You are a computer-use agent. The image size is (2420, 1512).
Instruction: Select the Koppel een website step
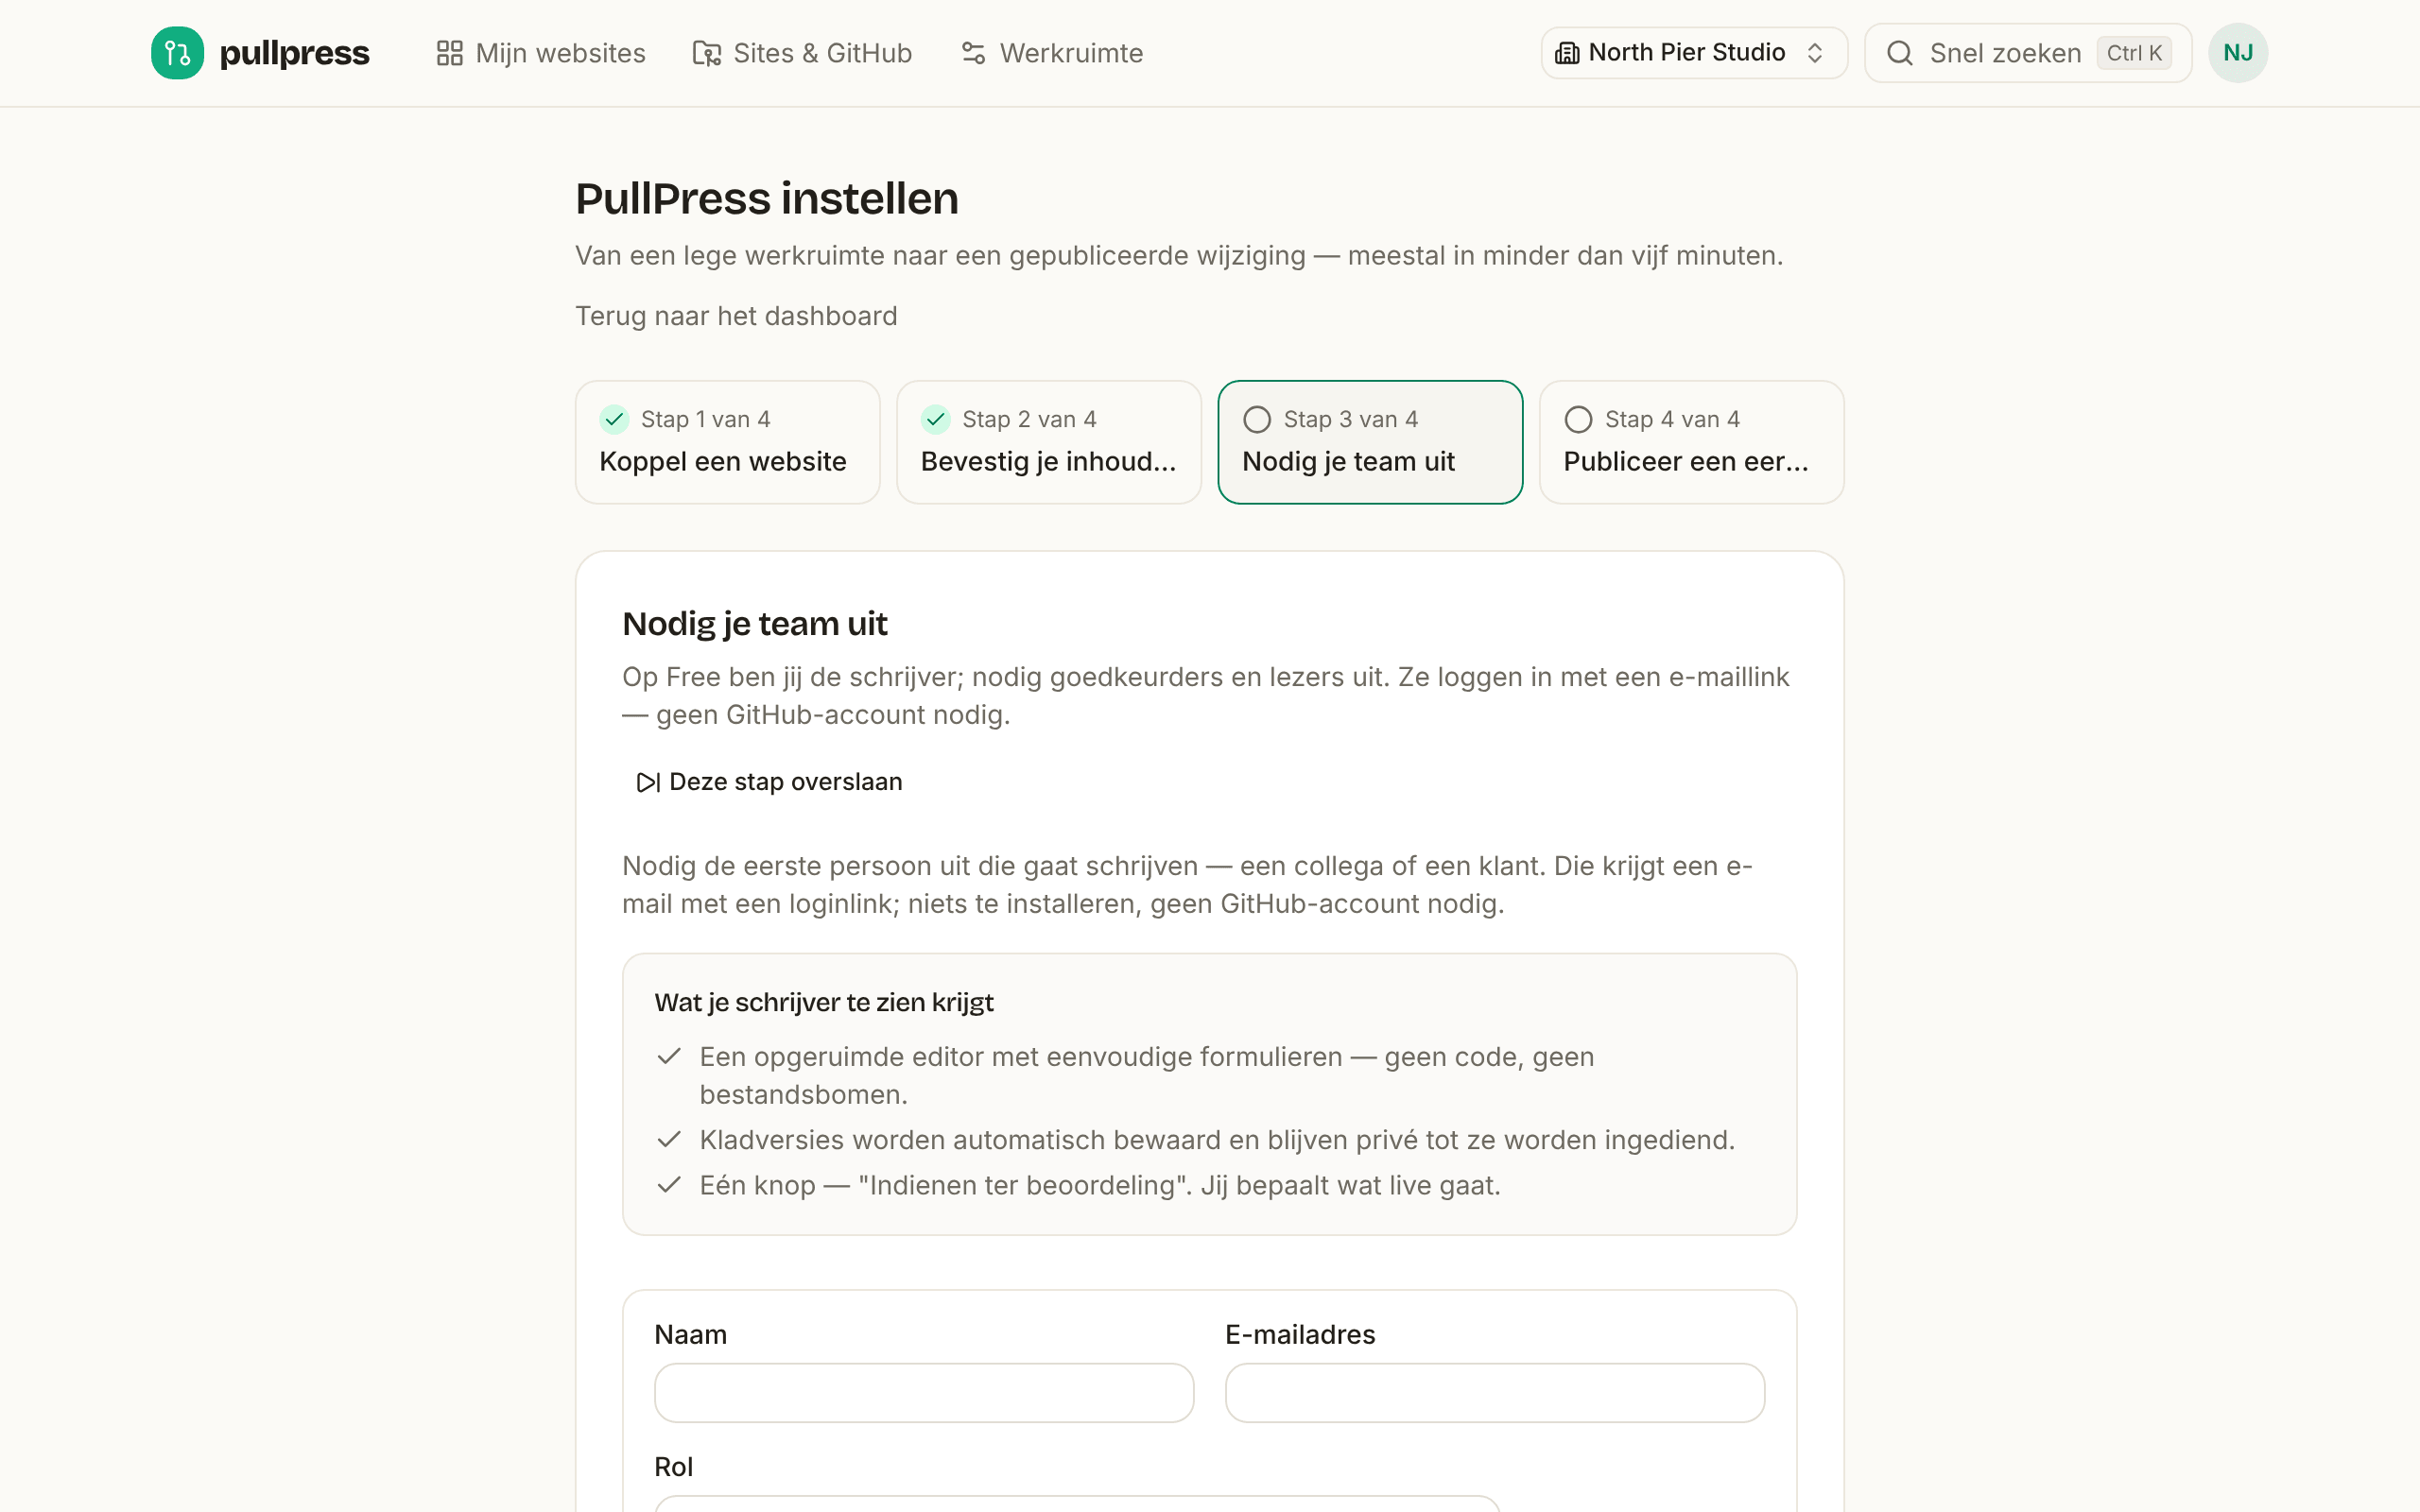(728, 442)
